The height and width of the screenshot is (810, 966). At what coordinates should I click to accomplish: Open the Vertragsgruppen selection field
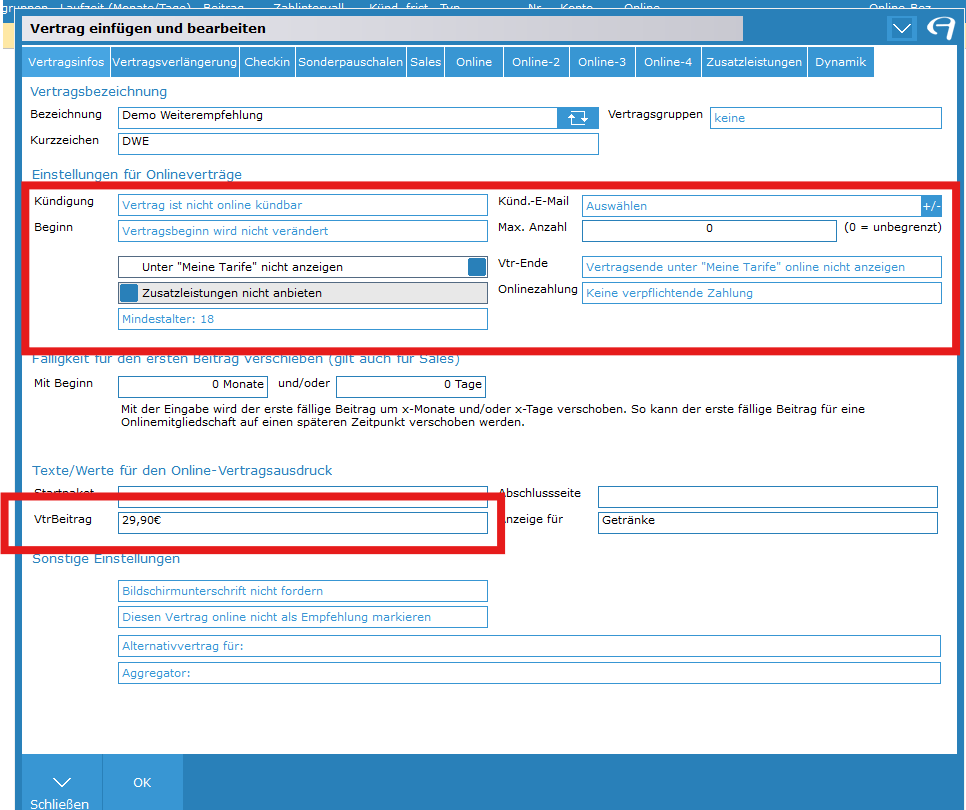825,118
